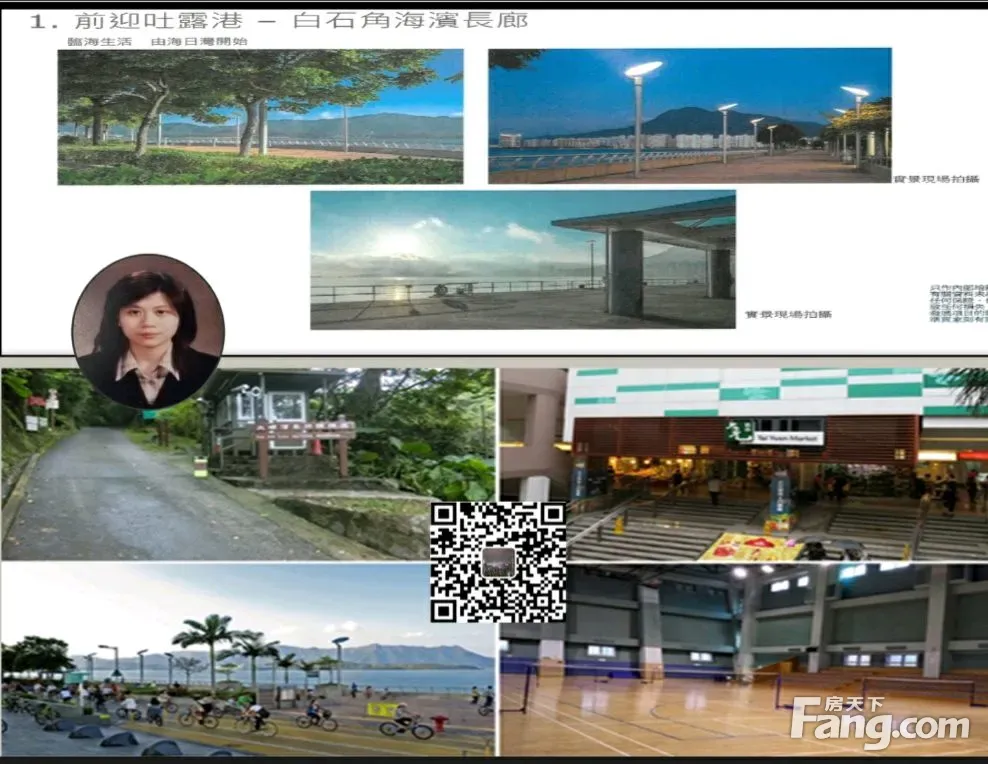
Task: Click the small logo inside the QR code
Action: click(498, 563)
